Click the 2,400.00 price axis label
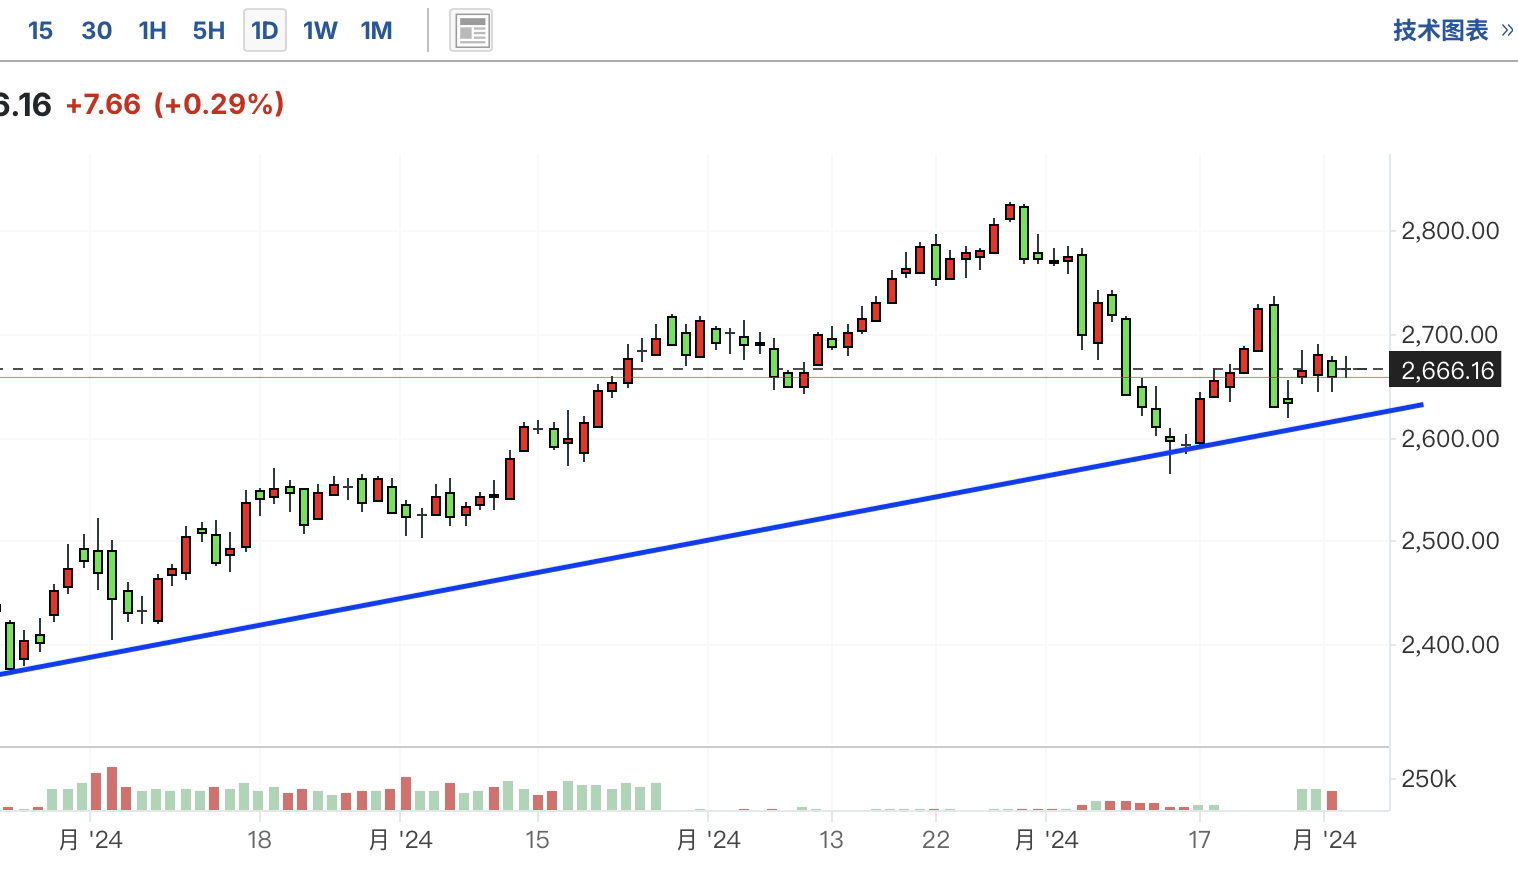Screen dimensions: 1518x870 1450,645
